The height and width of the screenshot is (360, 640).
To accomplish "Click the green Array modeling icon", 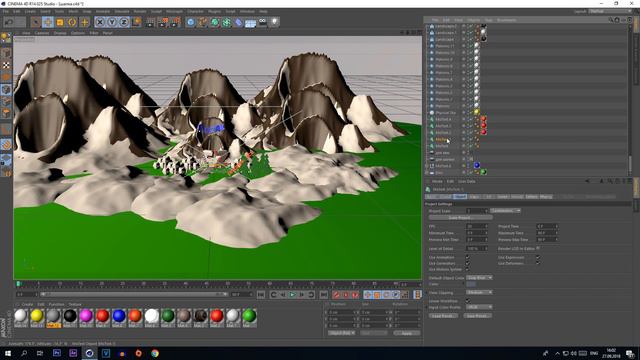I will pos(227,22).
